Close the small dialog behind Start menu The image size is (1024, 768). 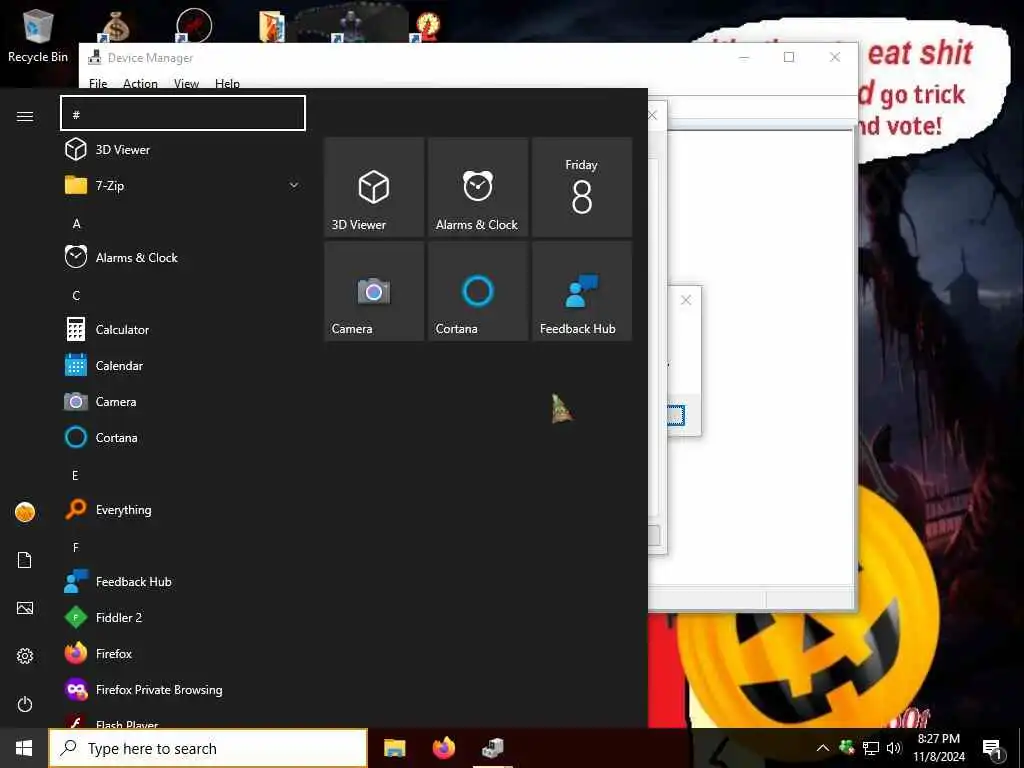(686, 300)
